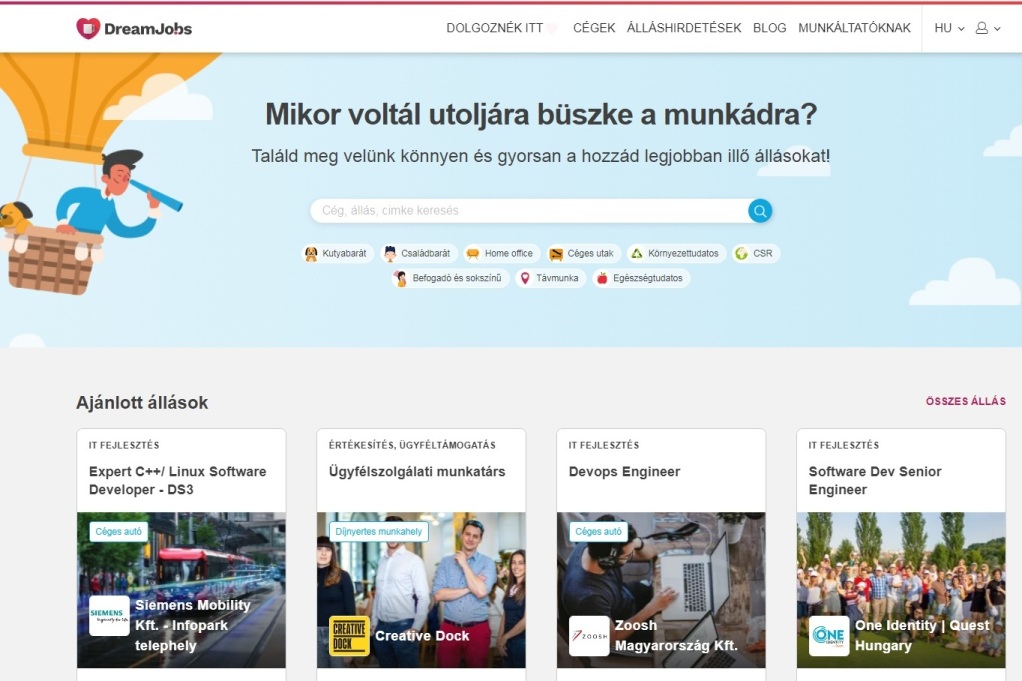Image resolution: width=1022 pixels, height=681 pixels.
Task: Go to the Cégek menu item
Action: [x=594, y=28]
